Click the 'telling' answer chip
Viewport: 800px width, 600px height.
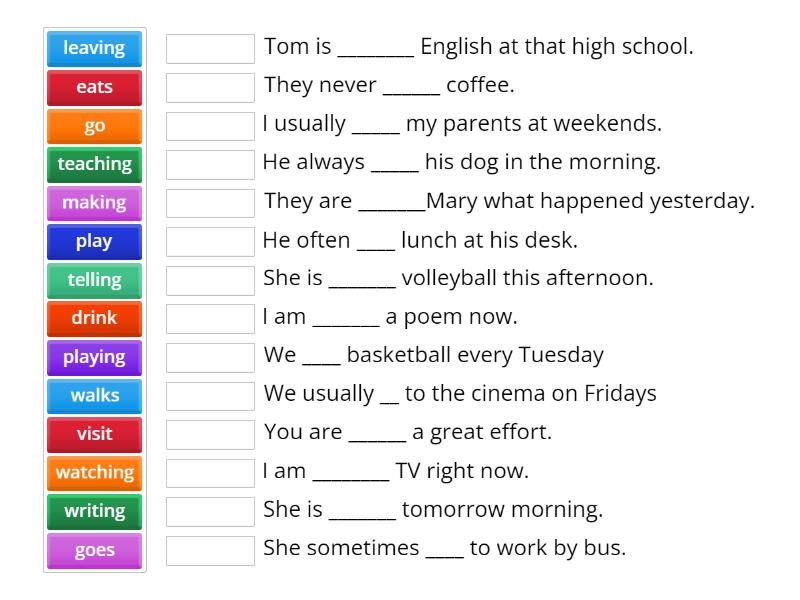click(94, 280)
